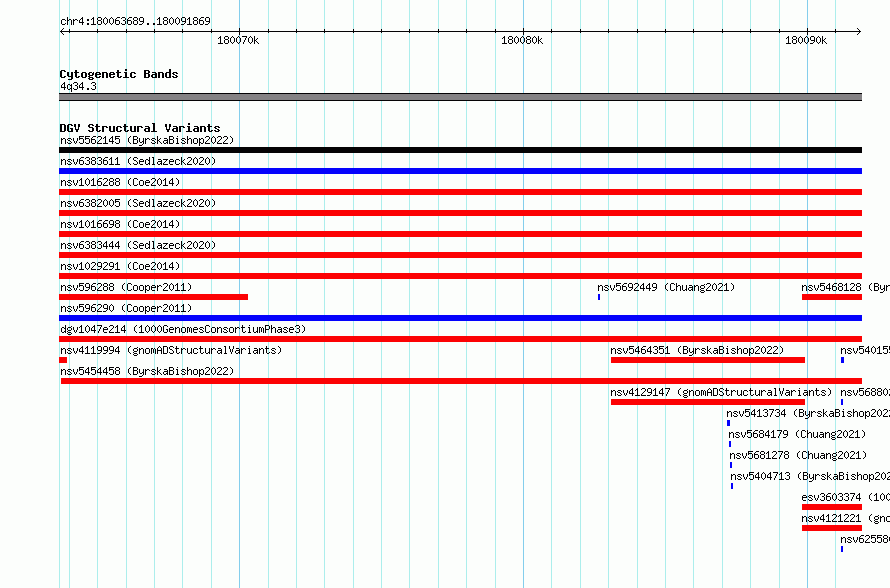The image size is (890, 588).
Task: Click the 180080k ruler position
Action: [522, 40]
